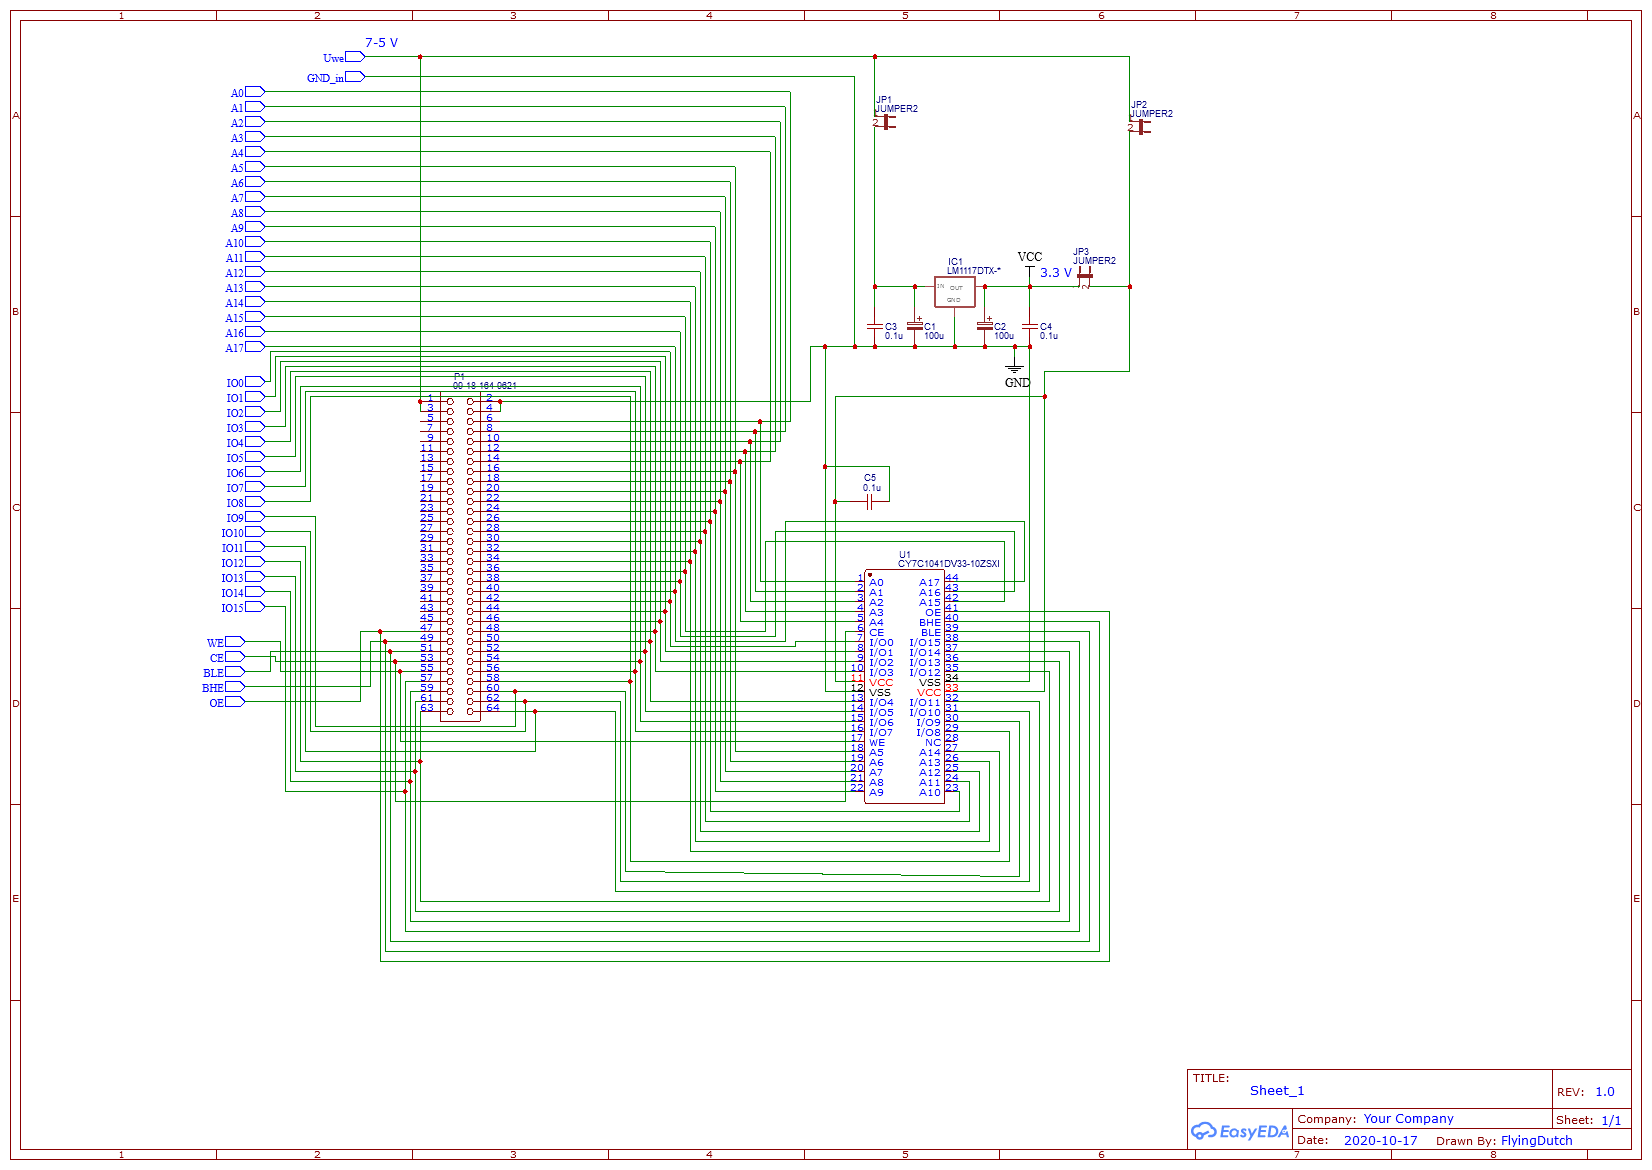
Task: Click the 2020-10-17 date field
Action: pyautogui.click(x=1380, y=1140)
